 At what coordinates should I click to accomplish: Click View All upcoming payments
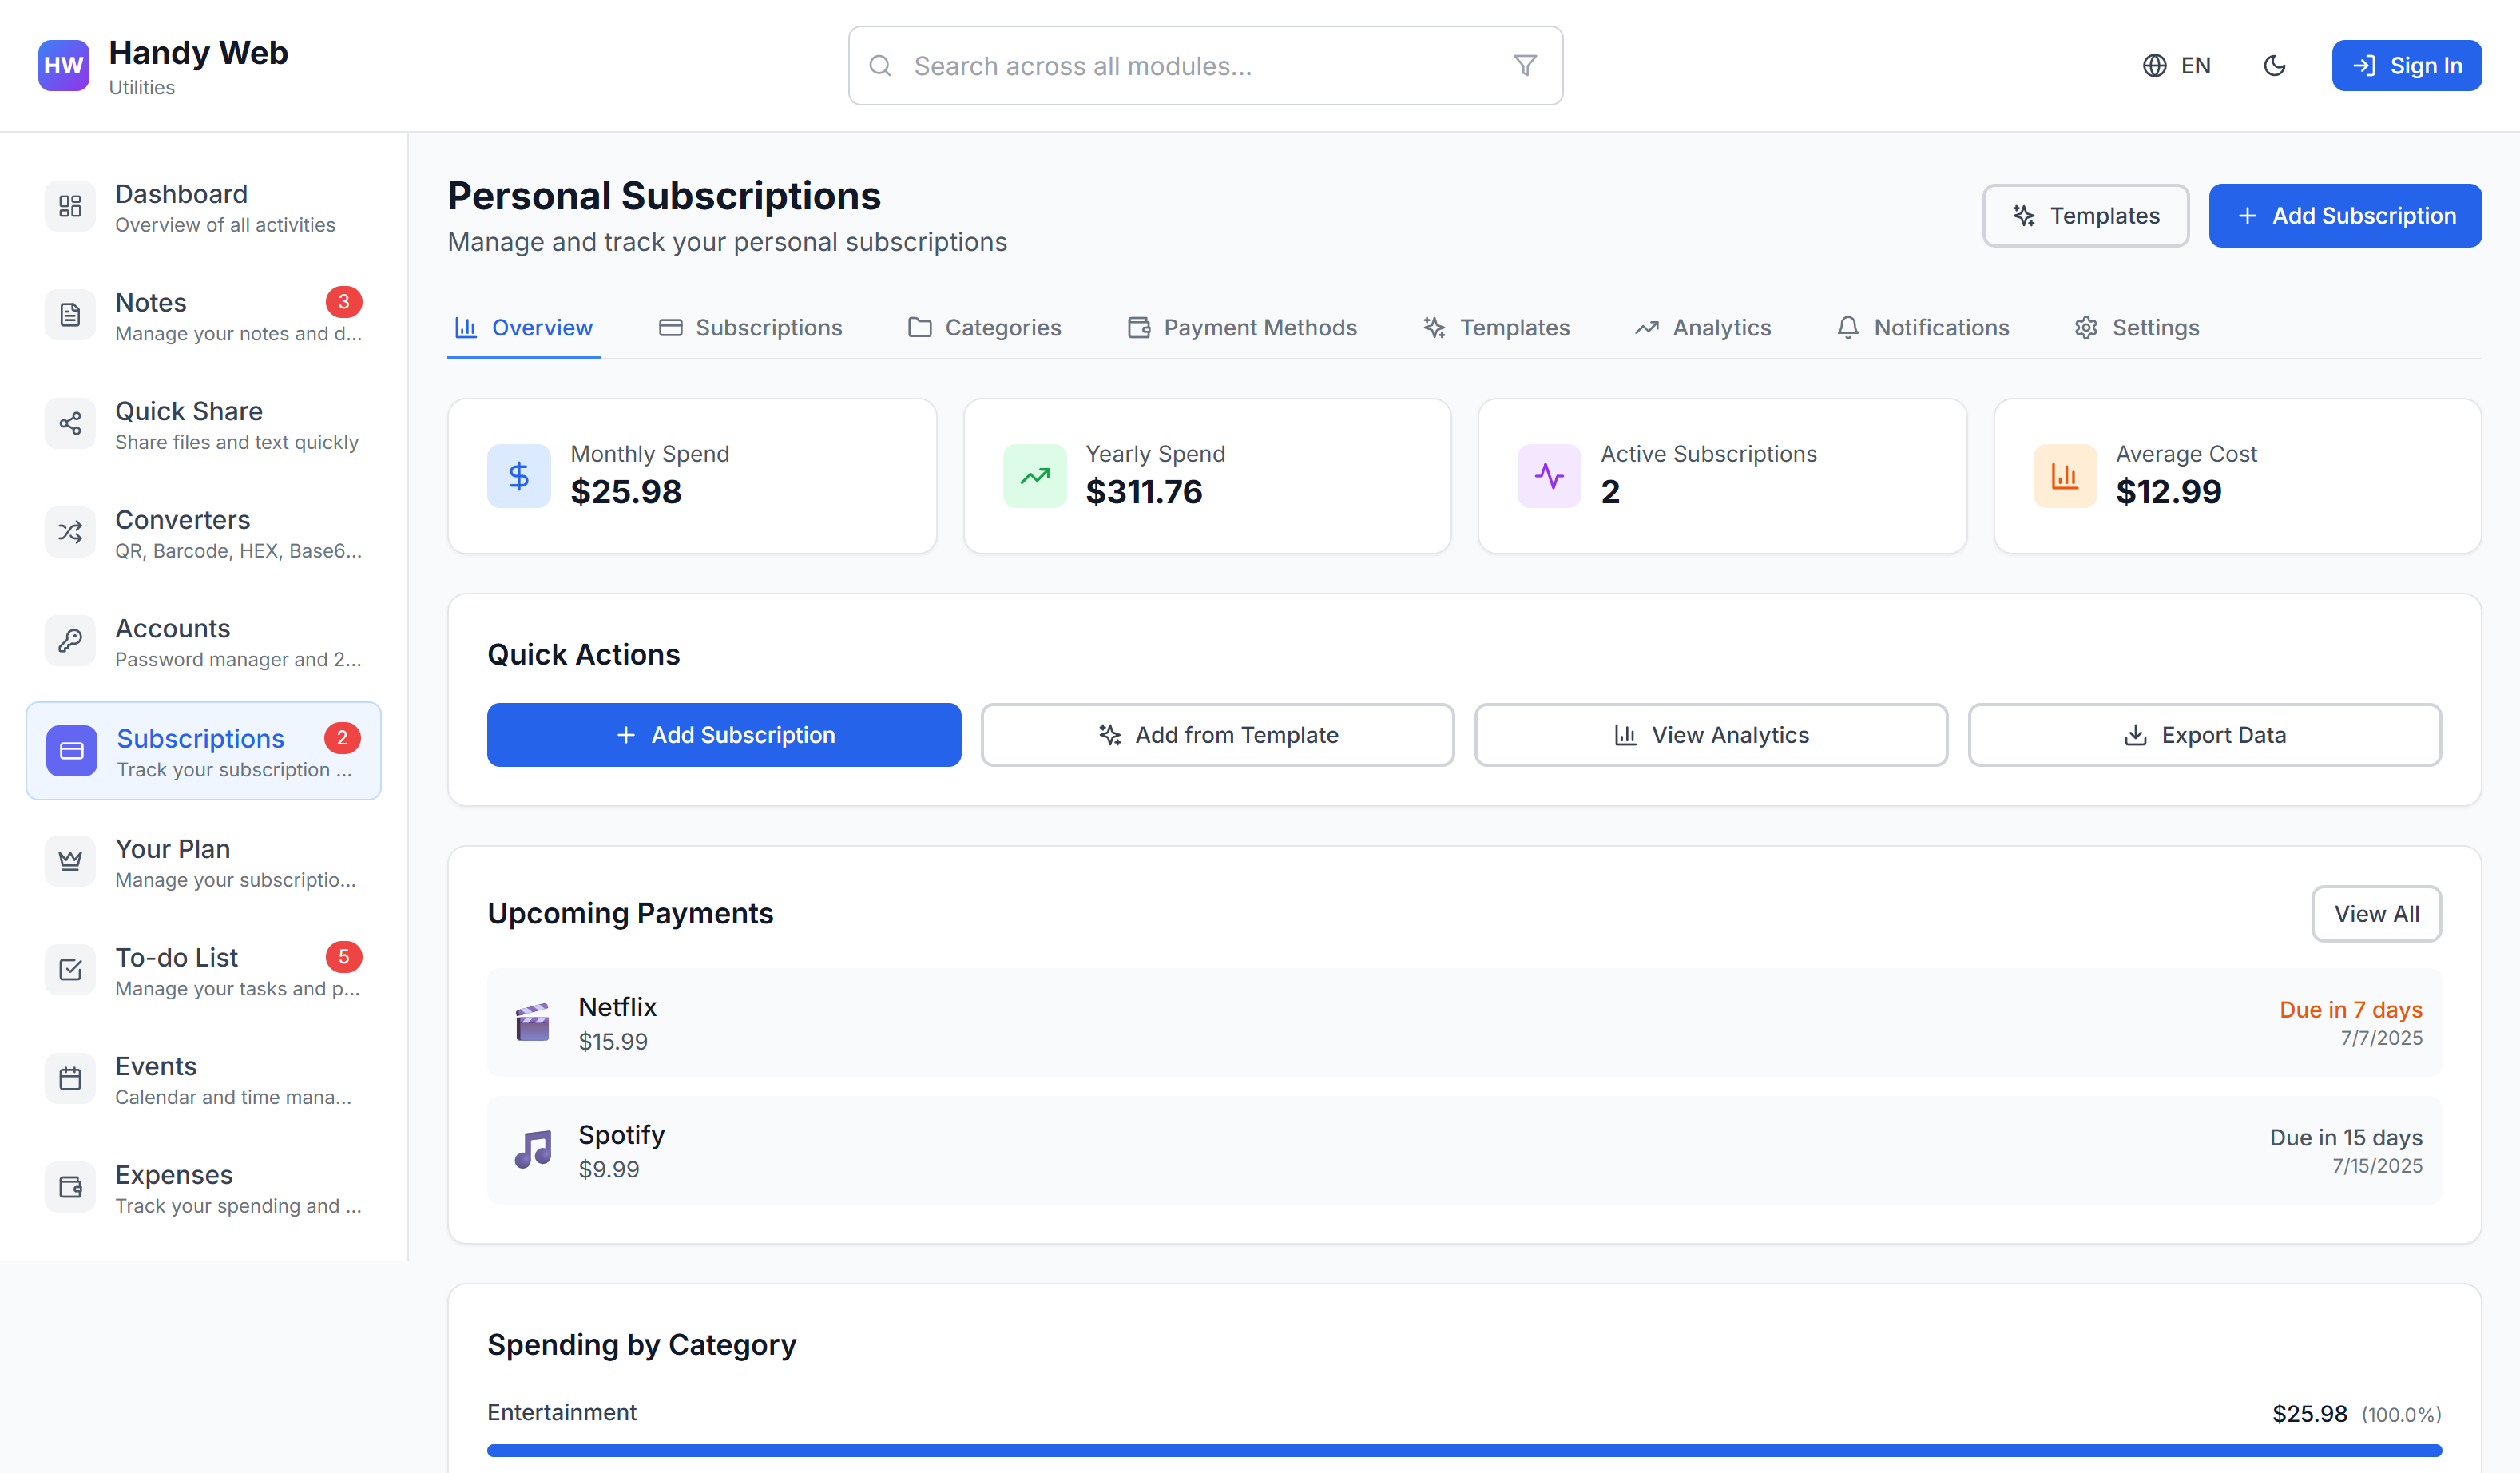click(x=2376, y=914)
